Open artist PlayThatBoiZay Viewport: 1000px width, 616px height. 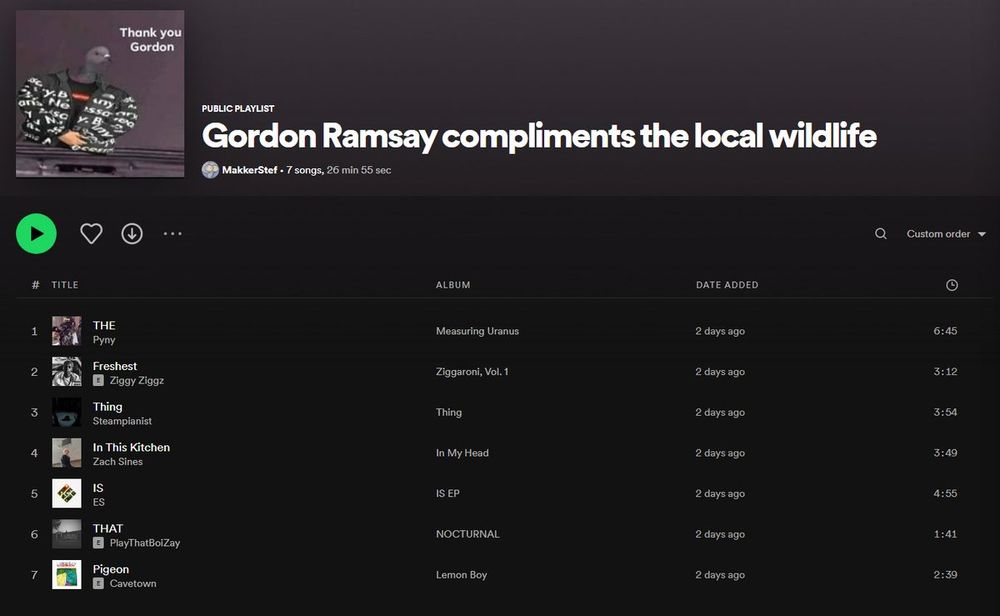click(145, 543)
